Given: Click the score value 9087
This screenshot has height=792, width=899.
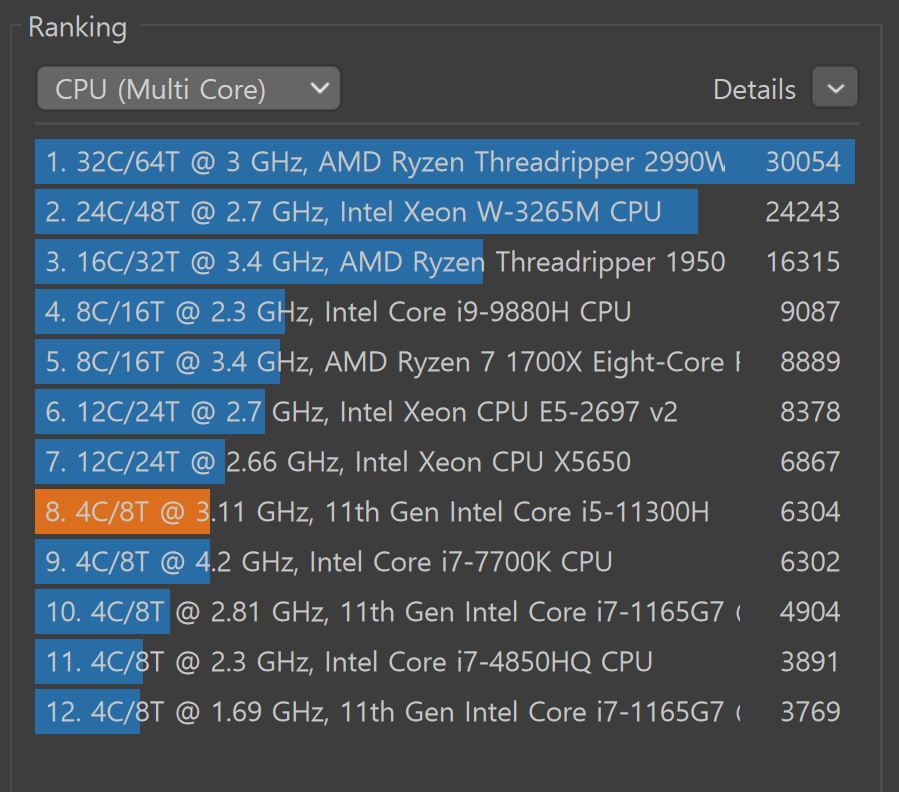Looking at the screenshot, I should (810, 312).
